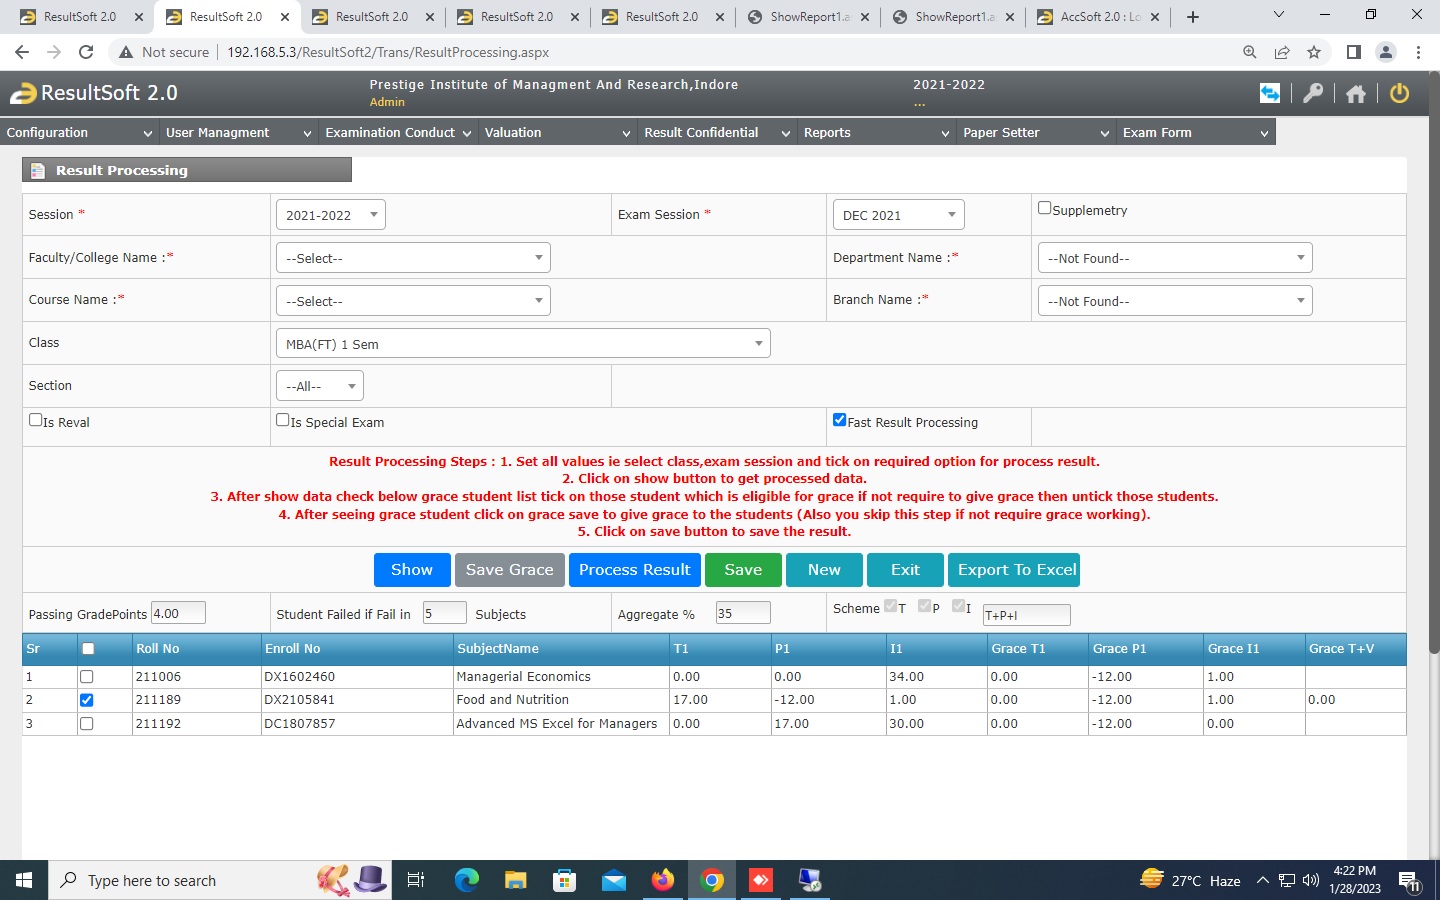Expand the Exam Session DEC 2021 dropdown
The image size is (1440, 900).
tap(897, 215)
